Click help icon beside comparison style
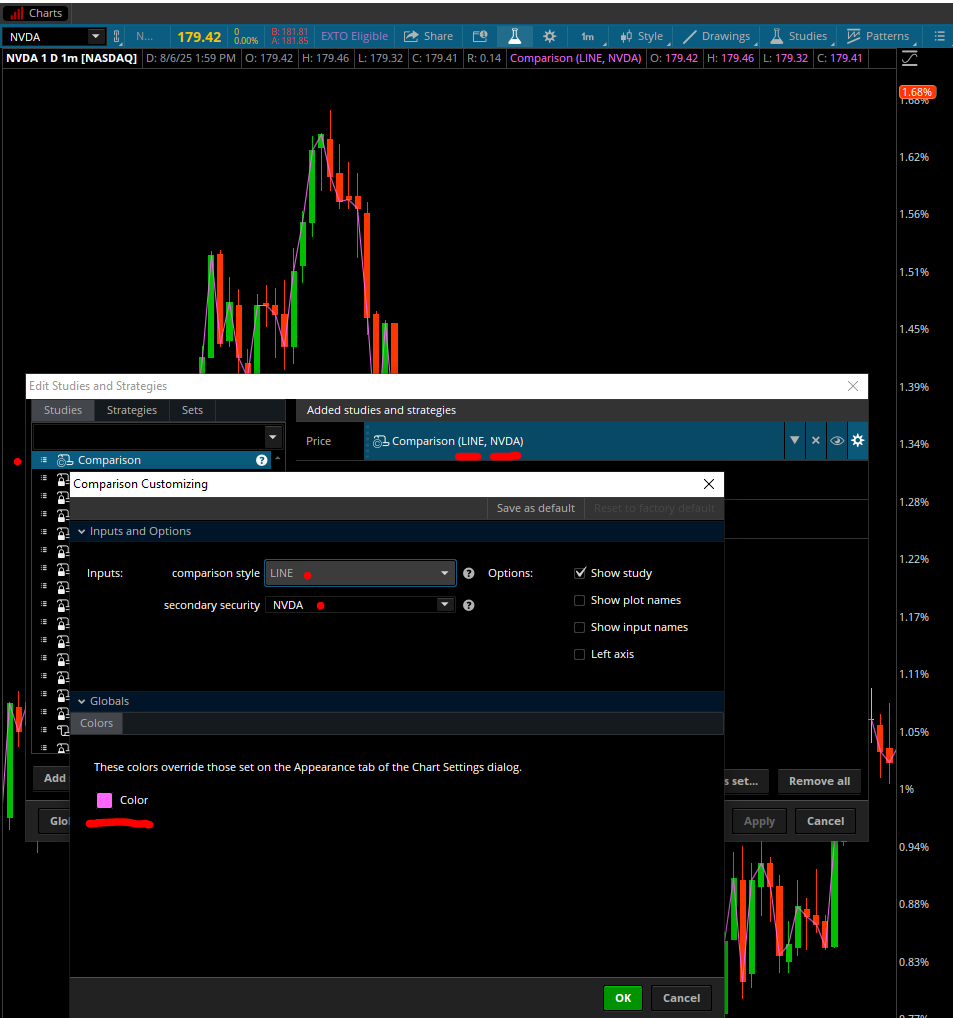953x1018 pixels. pyautogui.click(x=469, y=573)
